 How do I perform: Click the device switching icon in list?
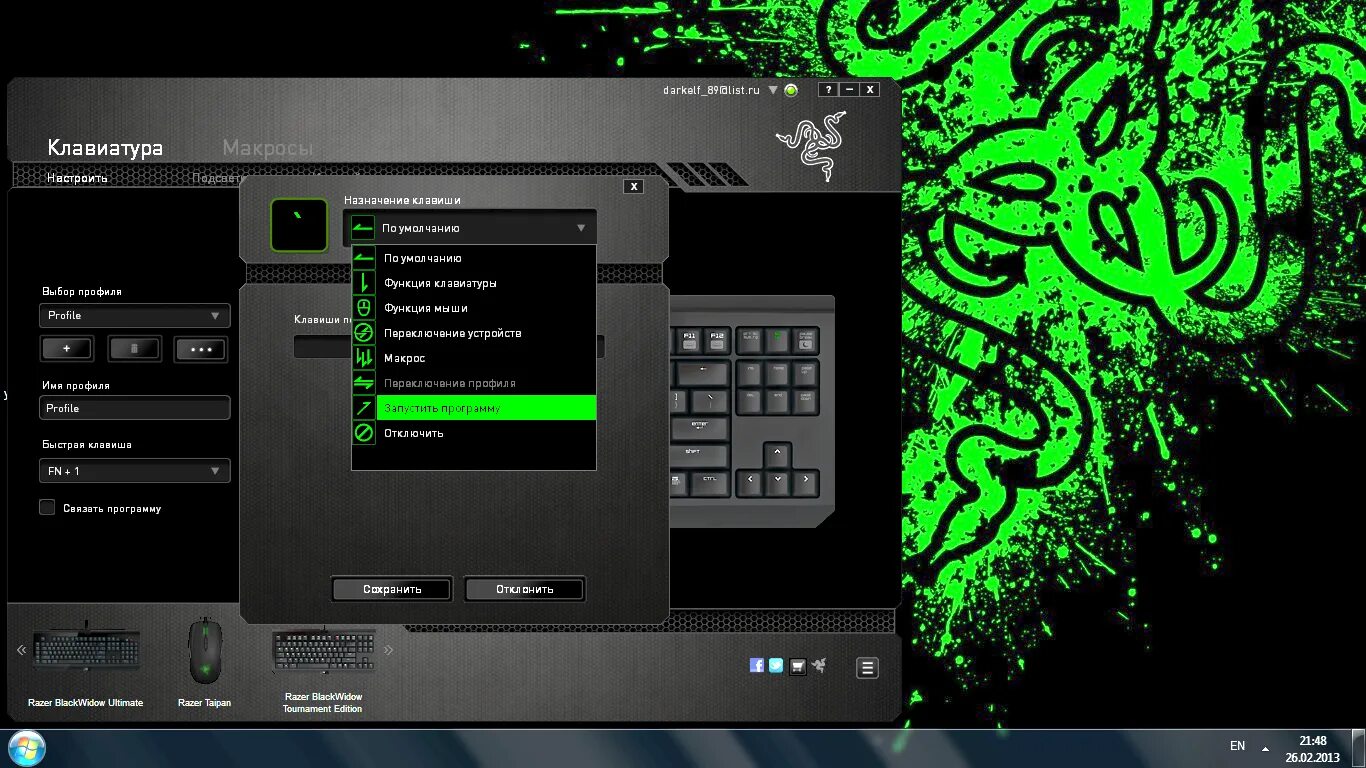coord(364,333)
